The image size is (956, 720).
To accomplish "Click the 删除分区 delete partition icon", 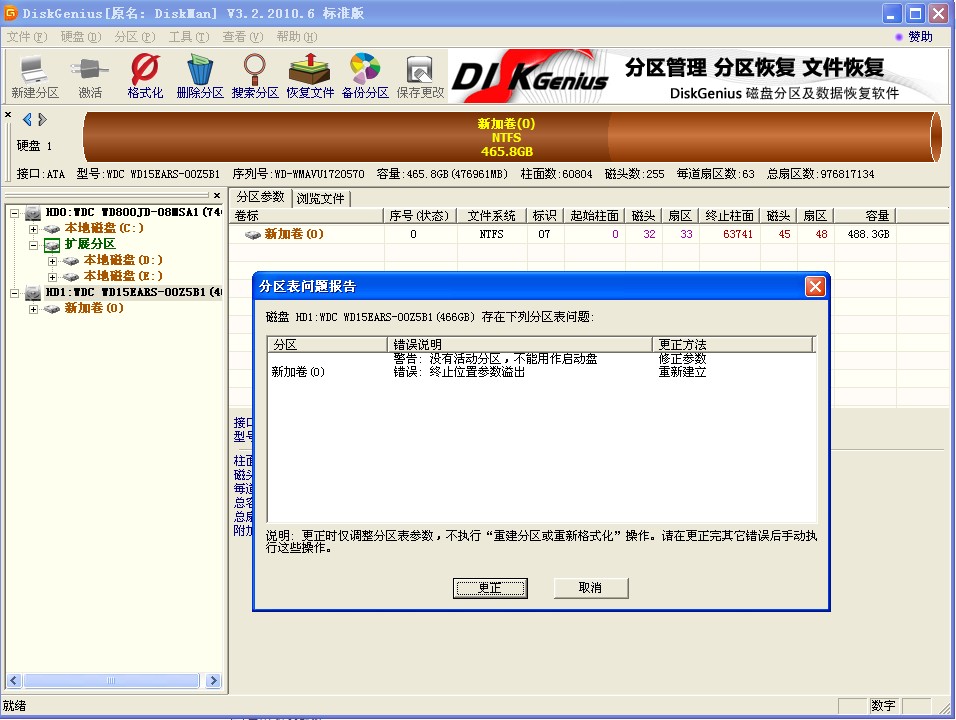I will [x=200, y=77].
